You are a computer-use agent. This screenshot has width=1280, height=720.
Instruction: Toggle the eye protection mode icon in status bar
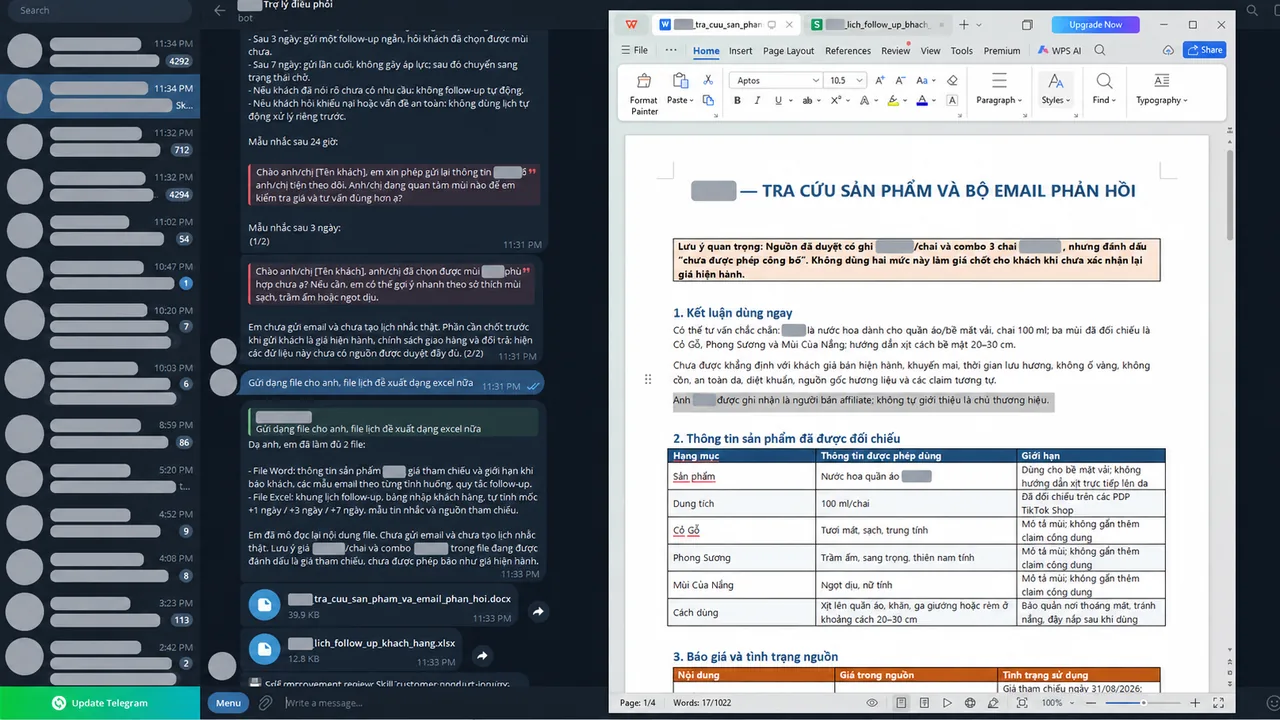click(x=872, y=703)
